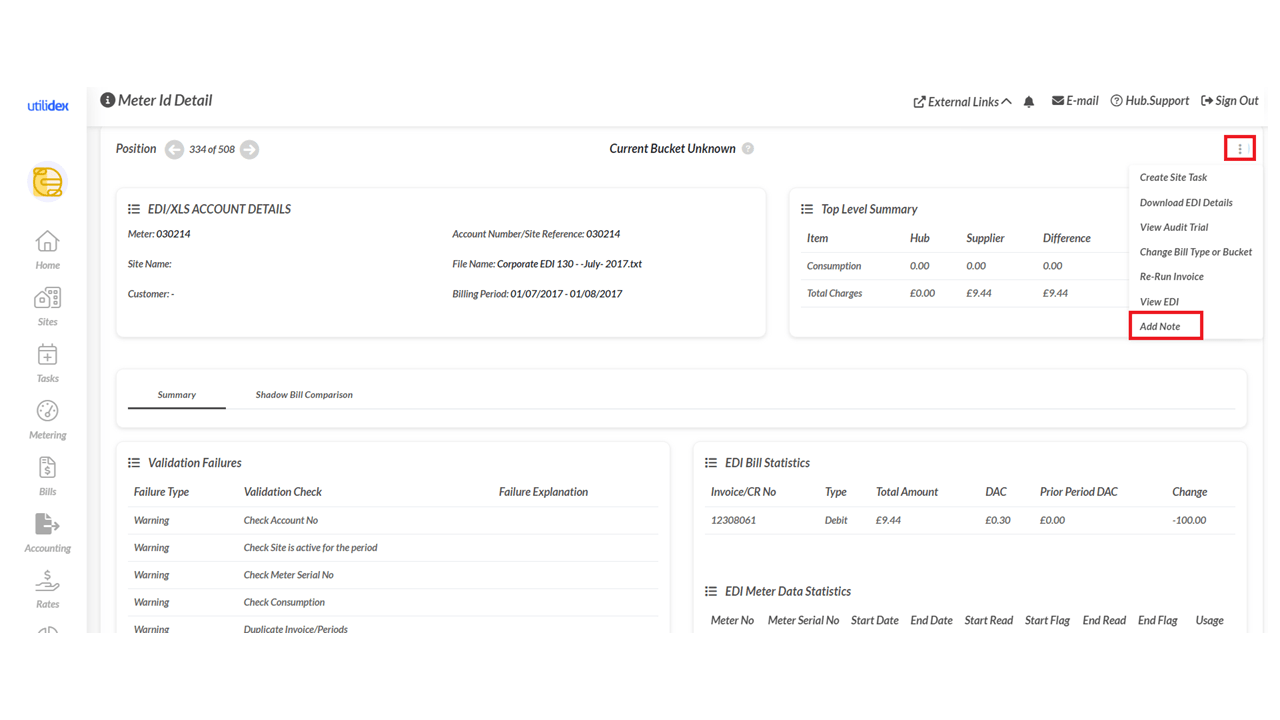Image resolution: width=1280 pixels, height=720 pixels.
Task: Go to next position arrow
Action: 250,149
